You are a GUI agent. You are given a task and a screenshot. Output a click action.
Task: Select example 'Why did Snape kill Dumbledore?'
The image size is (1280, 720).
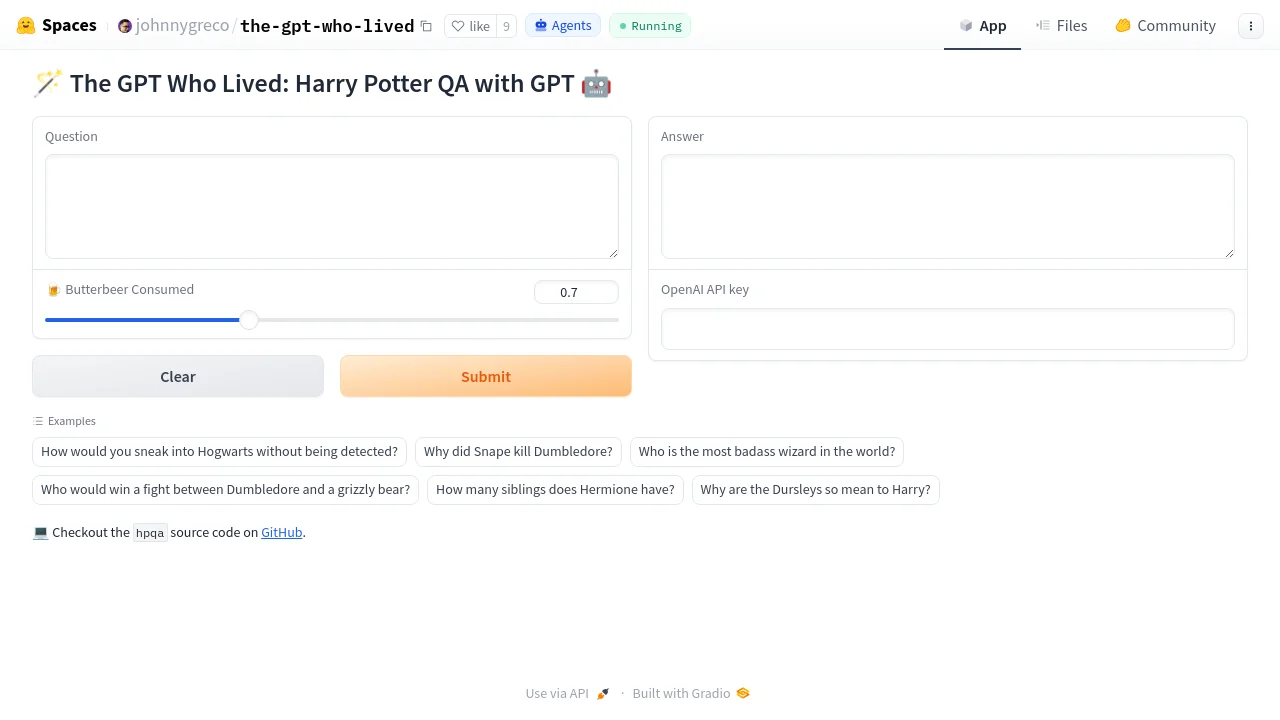(x=518, y=452)
